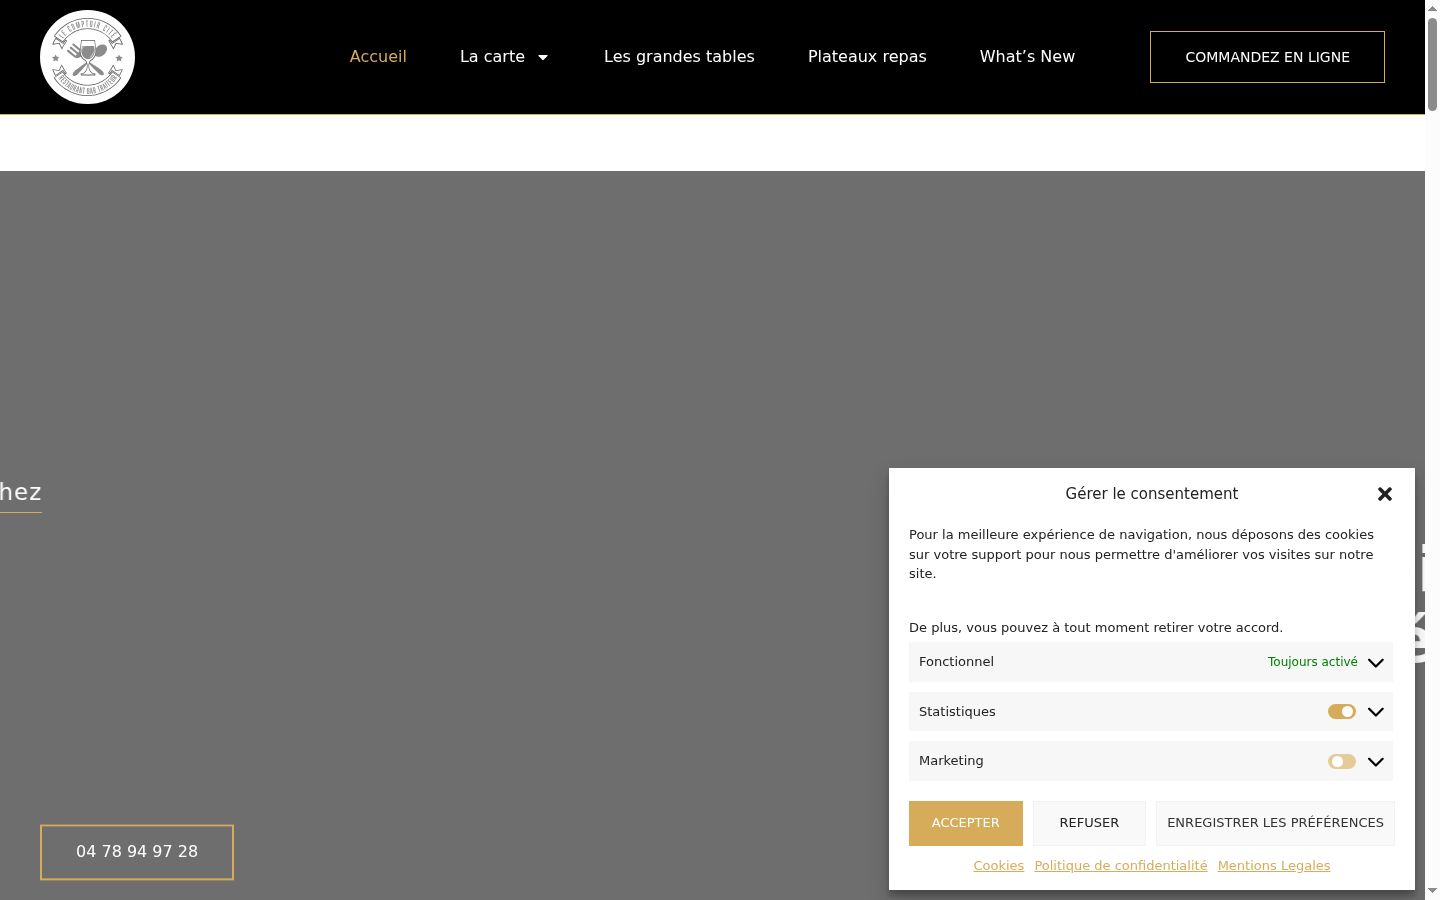Click the COMMANDEZ EN LIGNE button
1440x900 pixels.
[x=1267, y=57]
